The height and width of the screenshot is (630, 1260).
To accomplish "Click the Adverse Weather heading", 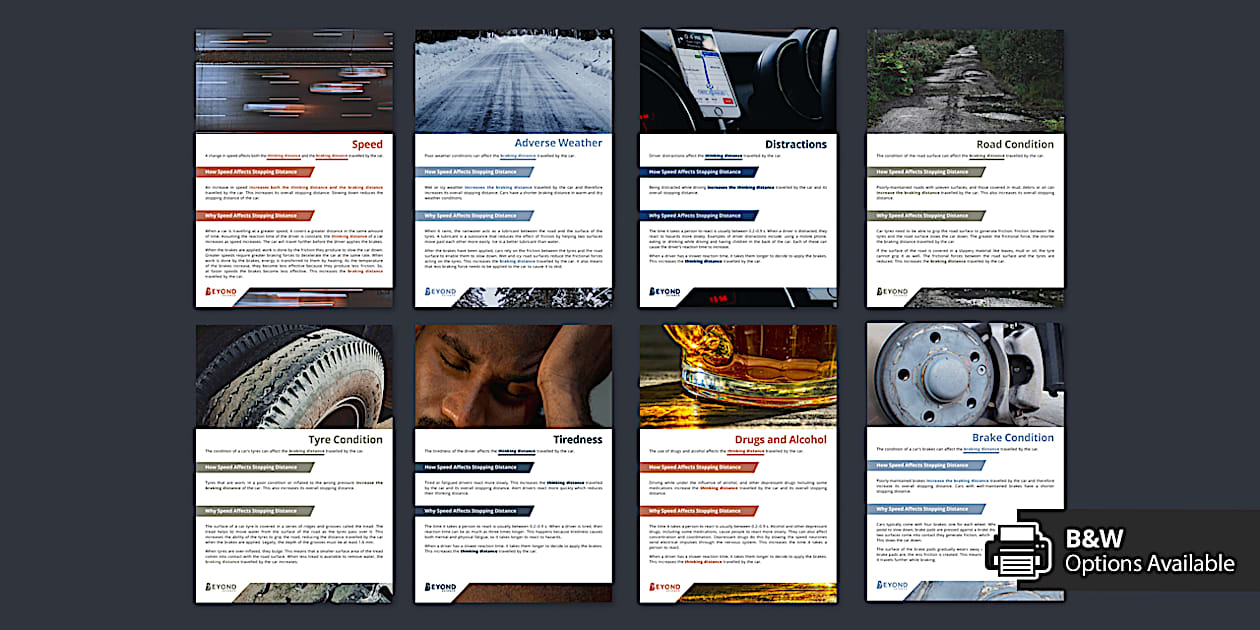I will pyautogui.click(x=558, y=143).
